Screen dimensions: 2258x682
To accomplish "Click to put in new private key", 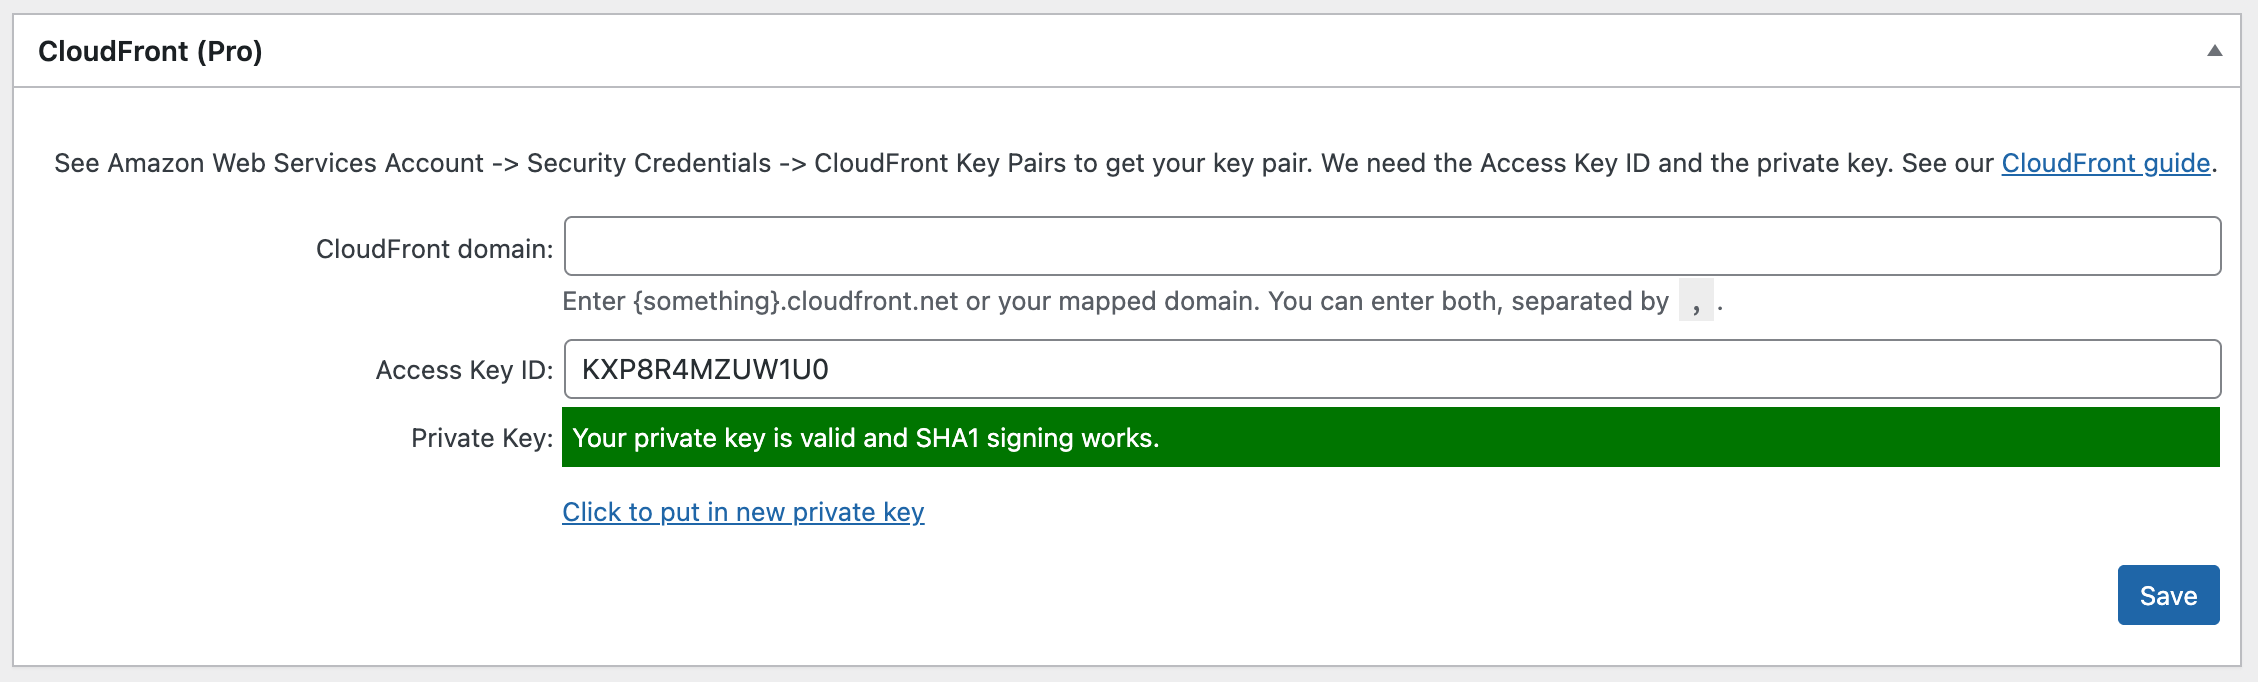I will click(x=743, y=512).
